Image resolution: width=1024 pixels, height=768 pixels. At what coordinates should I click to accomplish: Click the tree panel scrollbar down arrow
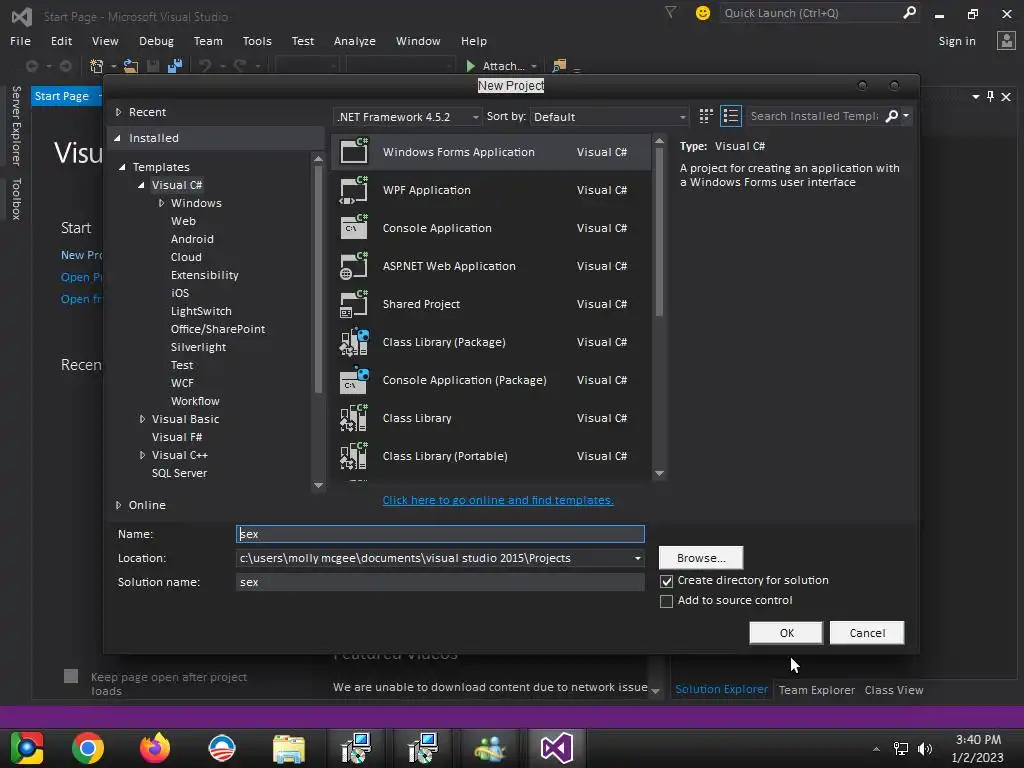318,485
